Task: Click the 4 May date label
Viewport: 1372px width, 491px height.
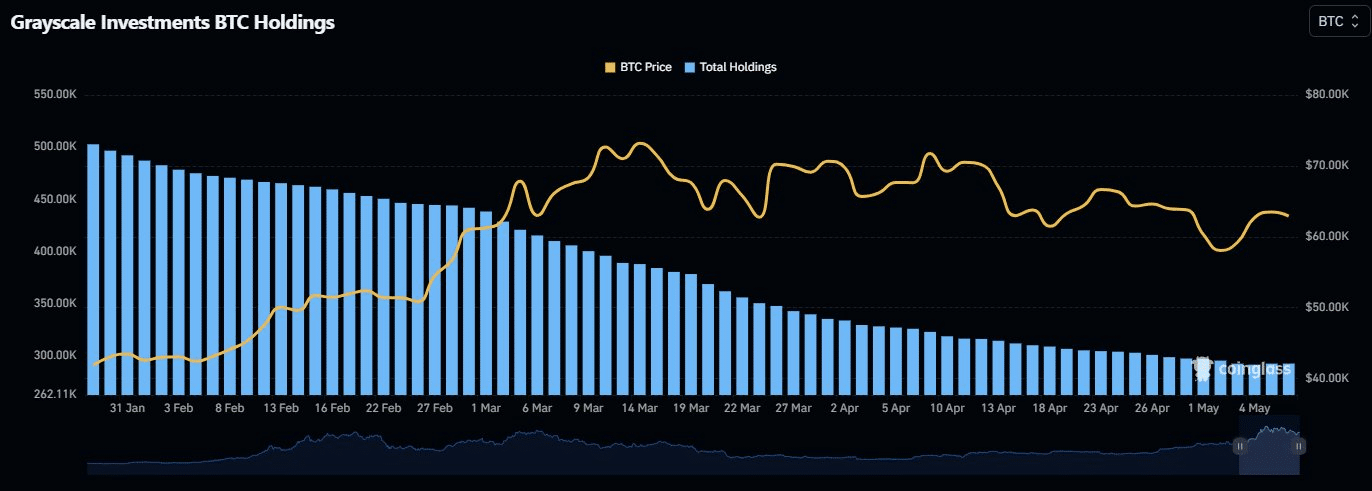Action: (1254, 409)
